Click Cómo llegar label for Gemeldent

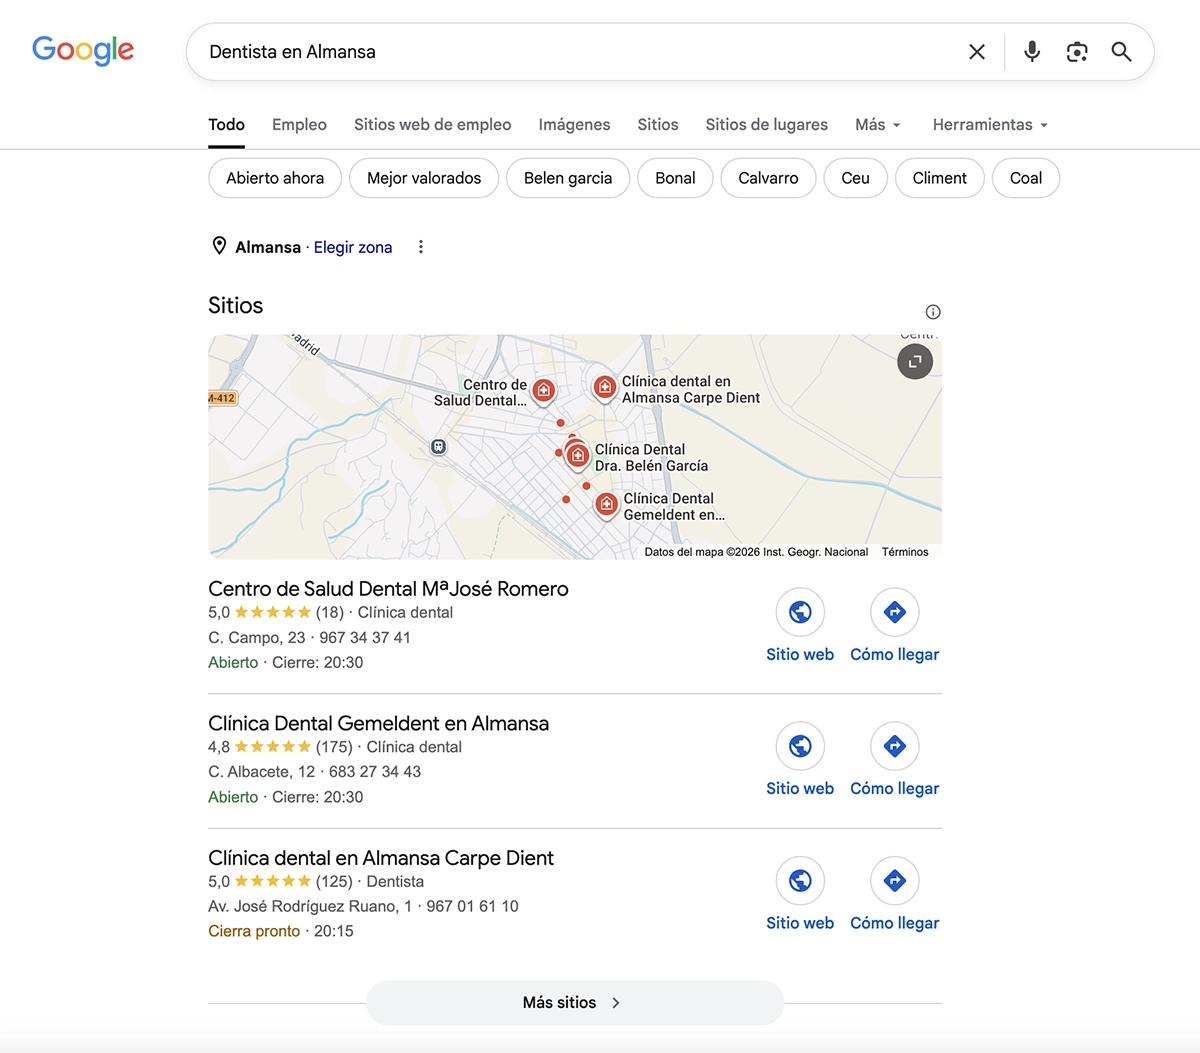pos(895,788)
